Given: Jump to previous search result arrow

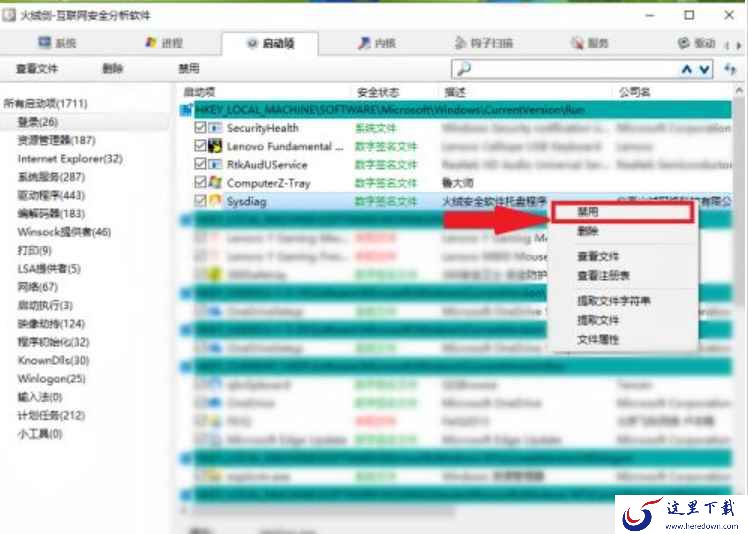Looking at the screenshot, I should [686, 70].
